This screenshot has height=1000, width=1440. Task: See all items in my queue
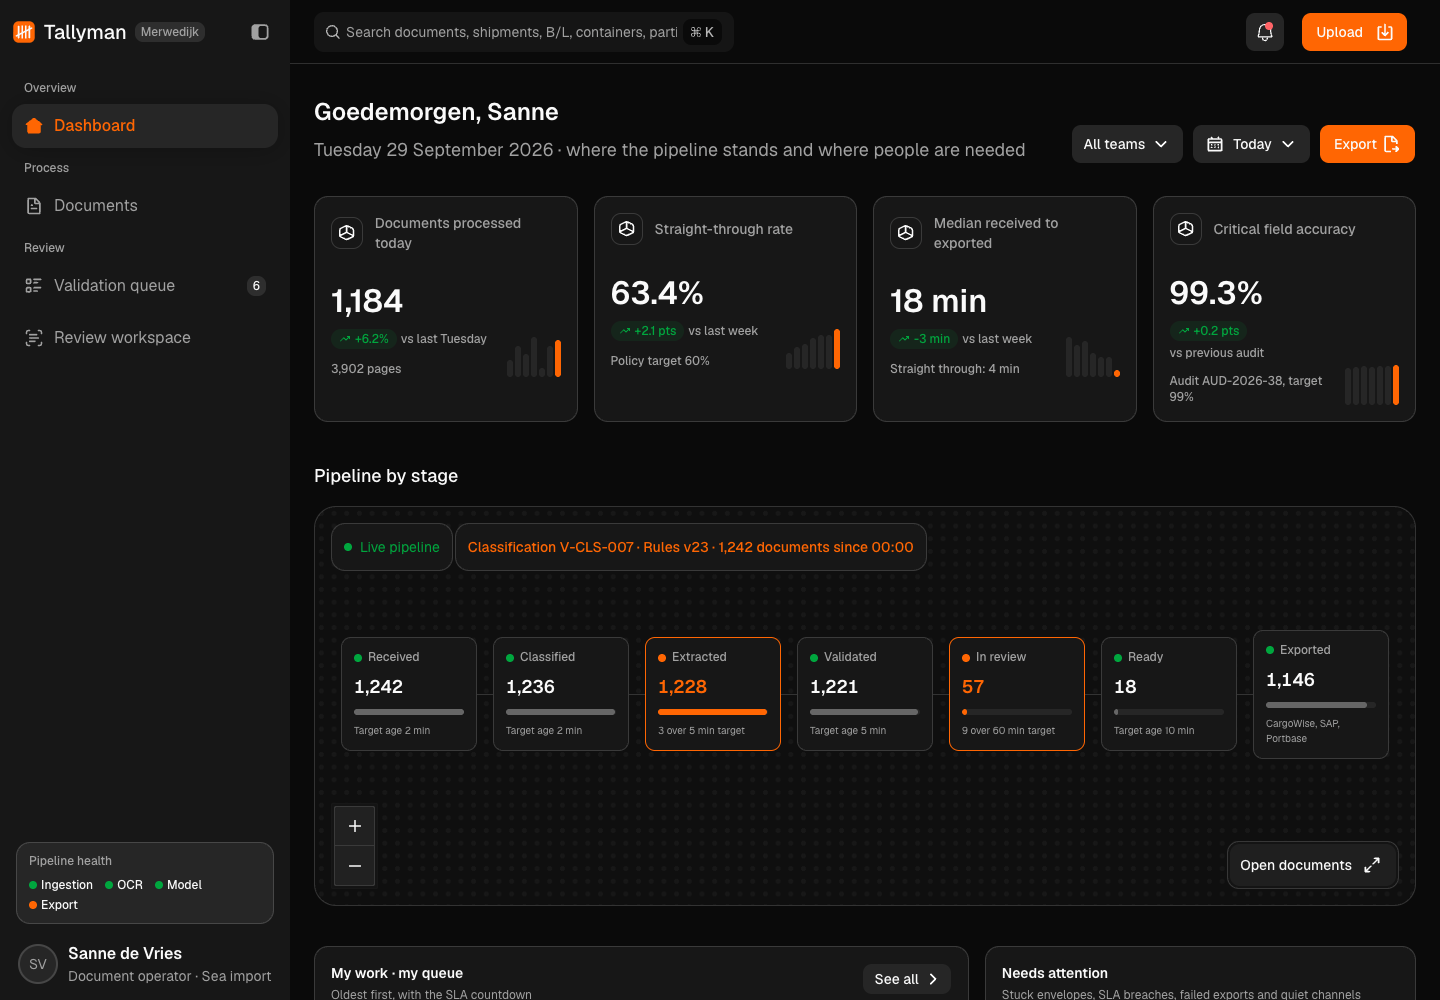(907, 979)
